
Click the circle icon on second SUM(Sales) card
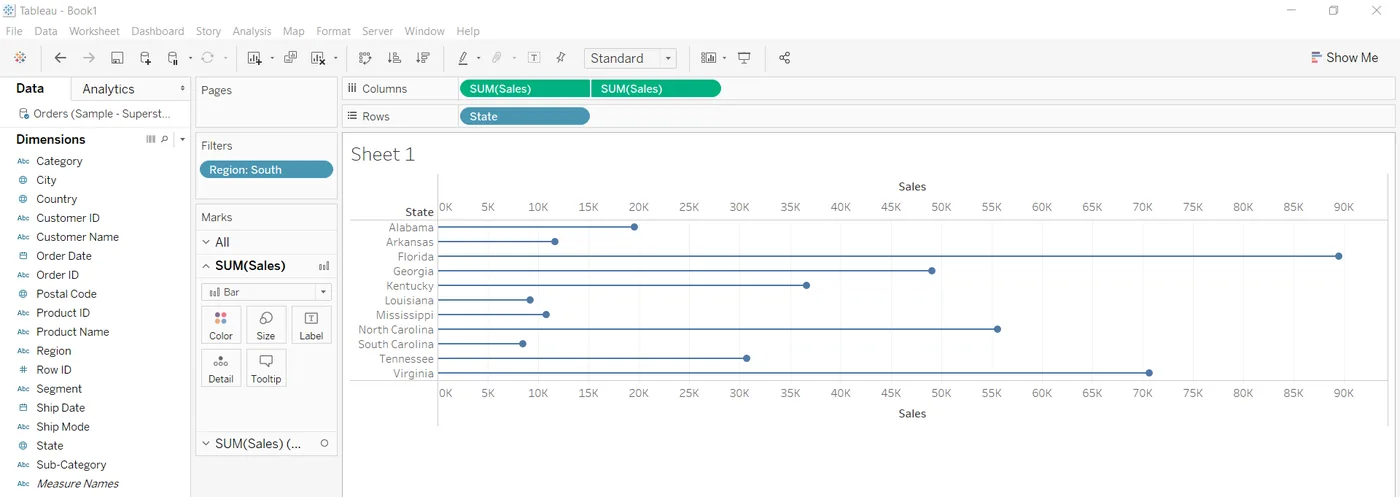pyautogui.click(x=324, y=443)
